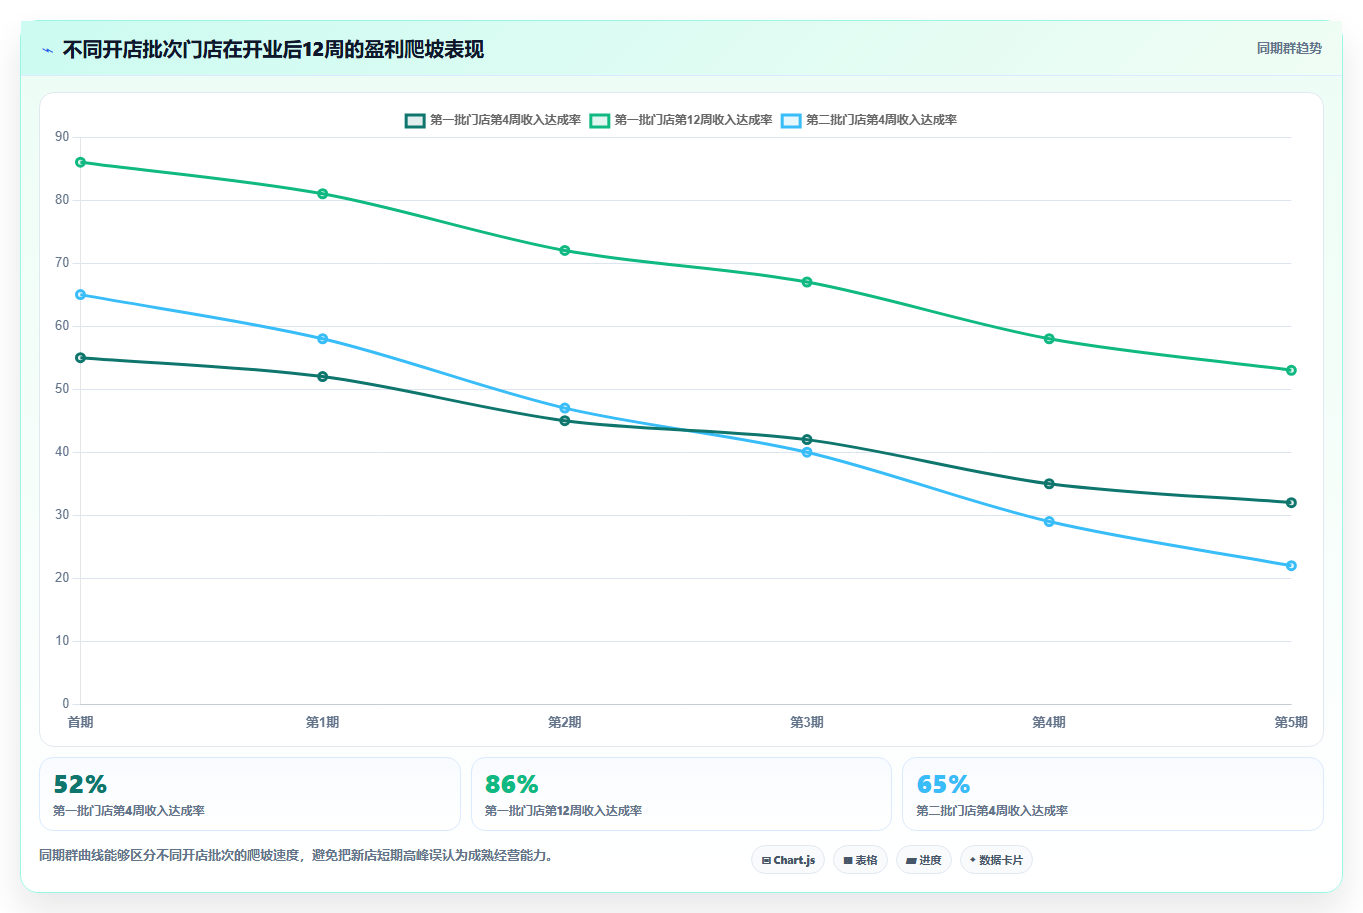Click the dark green point at 第5期 (32)
Screen dimensions: 1363x913
click(1291, 503)
